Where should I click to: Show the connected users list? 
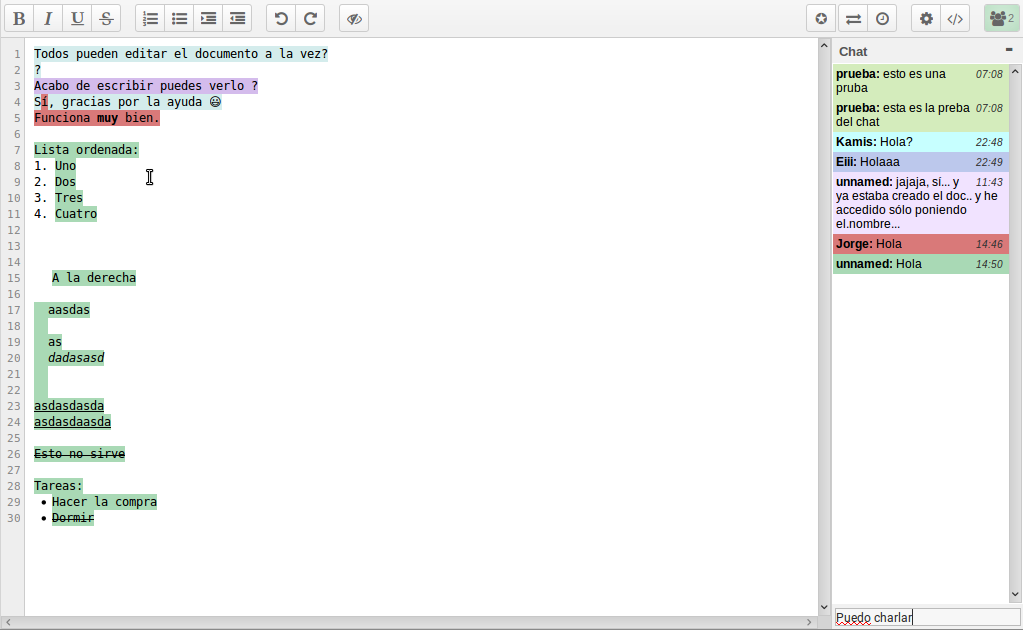1001,18
